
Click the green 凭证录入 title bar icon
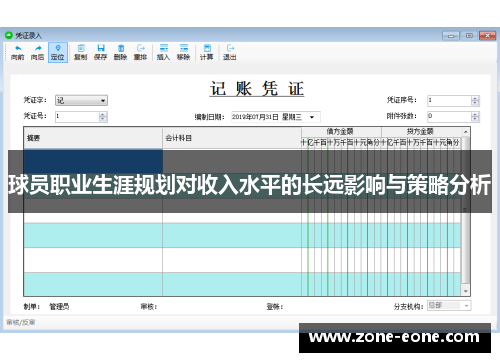(x=9, y=35)
